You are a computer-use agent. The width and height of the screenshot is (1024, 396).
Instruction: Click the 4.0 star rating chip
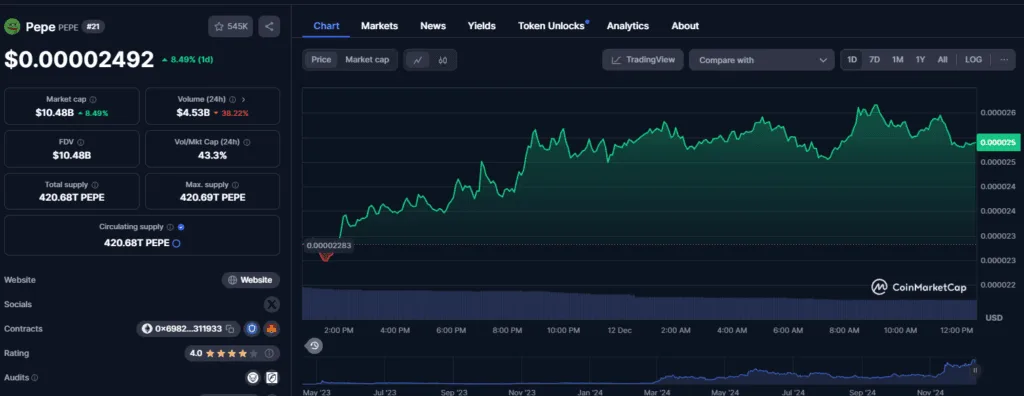(231, 354)
